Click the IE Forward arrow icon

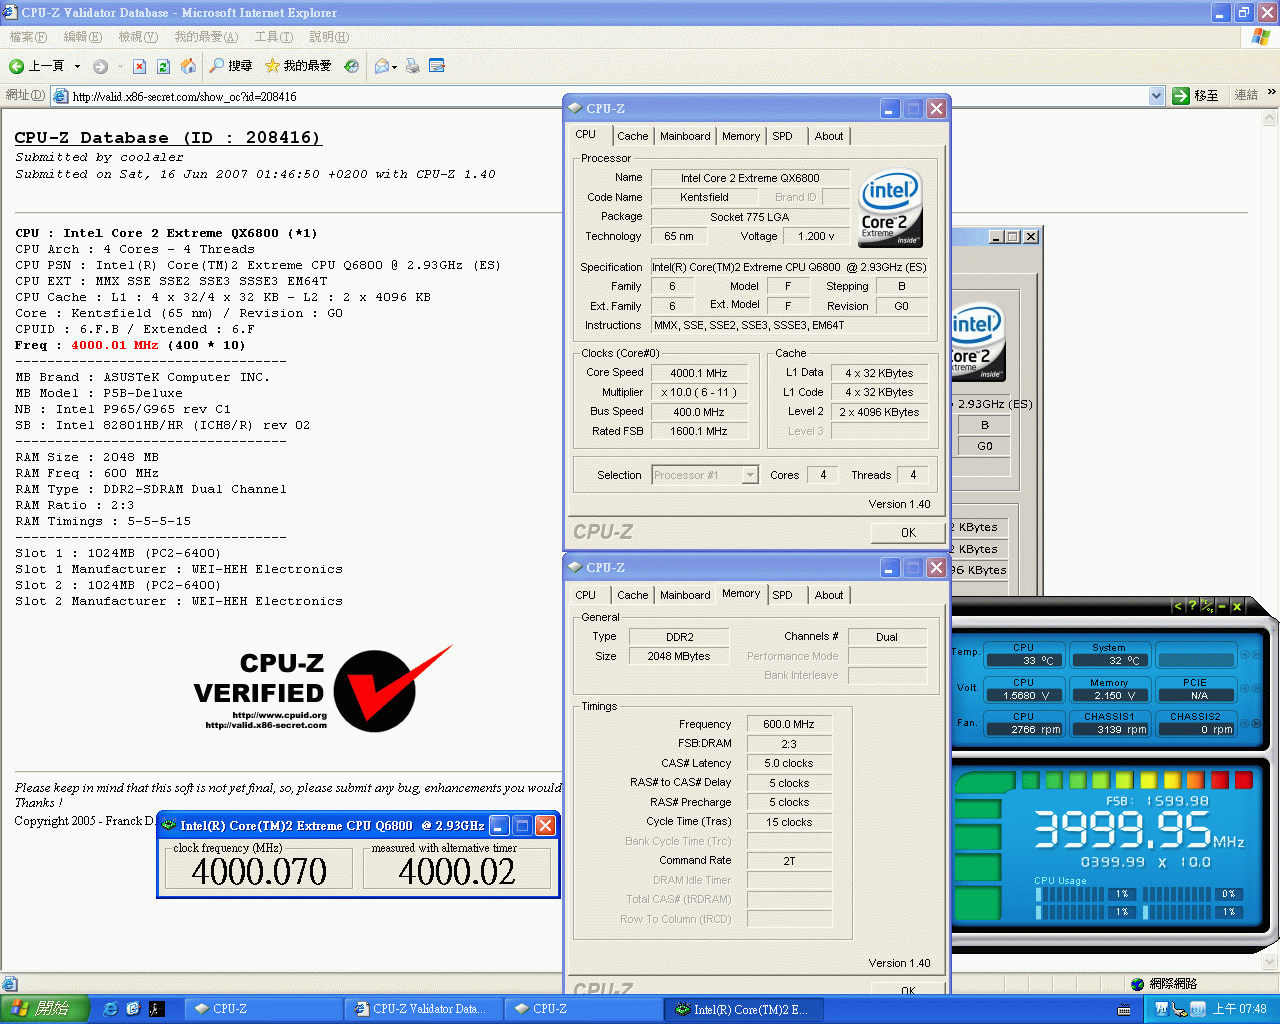coord(100,66)
